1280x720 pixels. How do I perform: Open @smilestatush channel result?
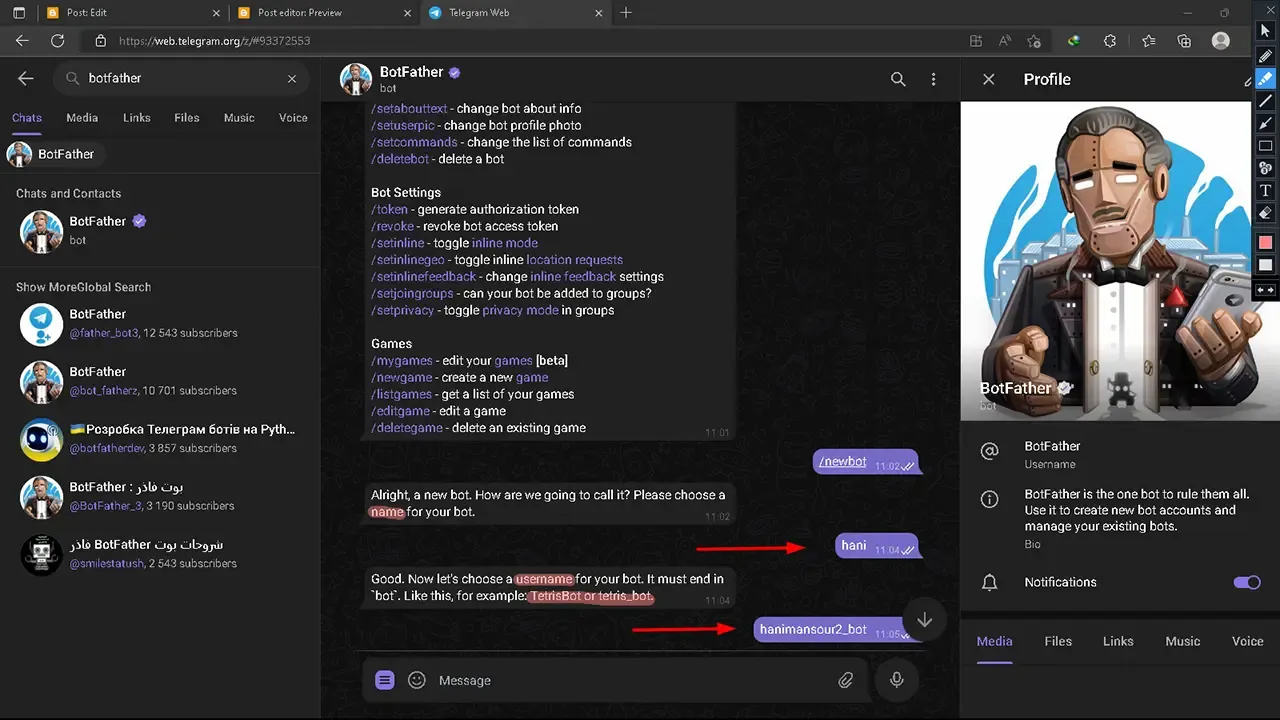(160, 554)
